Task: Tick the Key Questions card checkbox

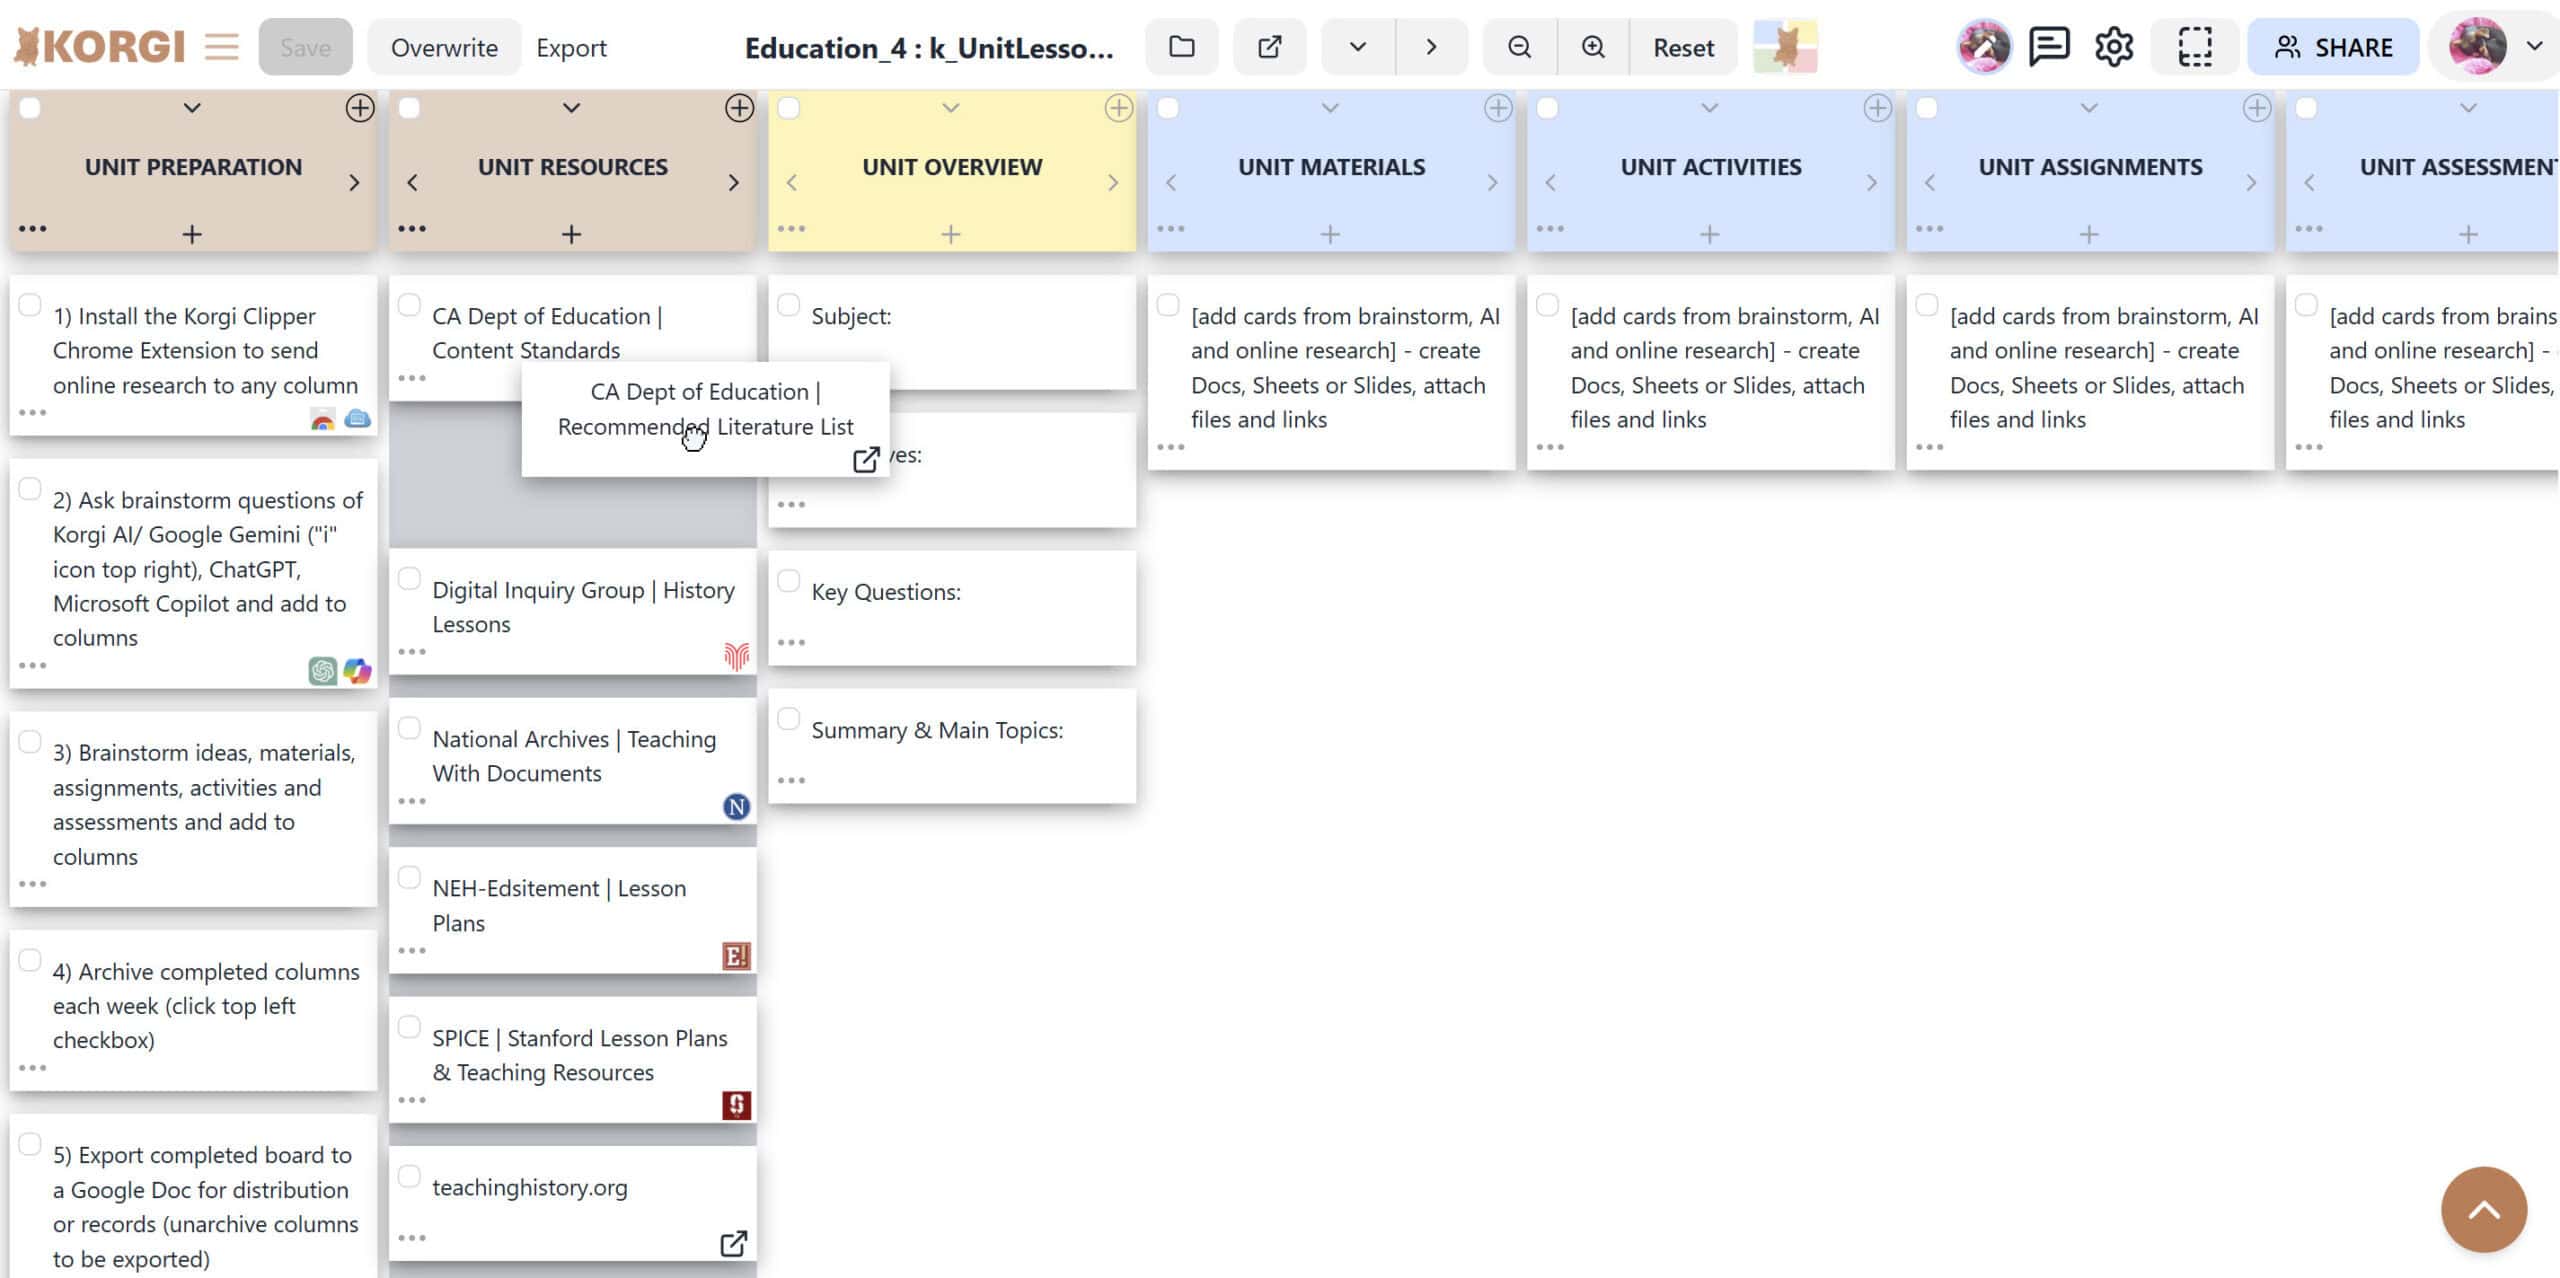Action: [x=789, y=581]
